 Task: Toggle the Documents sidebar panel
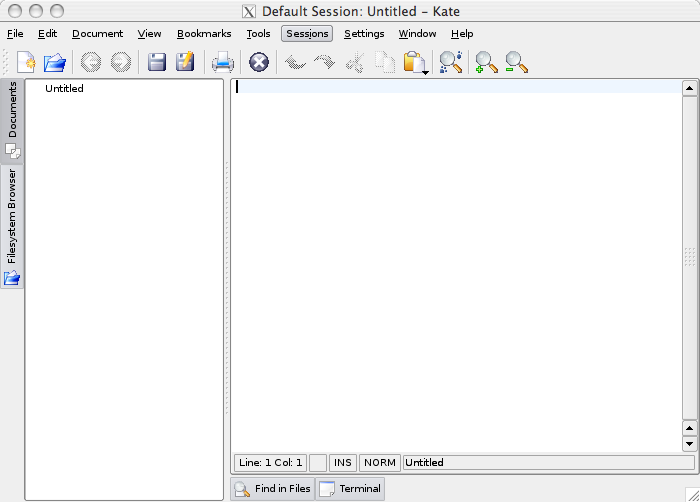[x=12, y=120]
